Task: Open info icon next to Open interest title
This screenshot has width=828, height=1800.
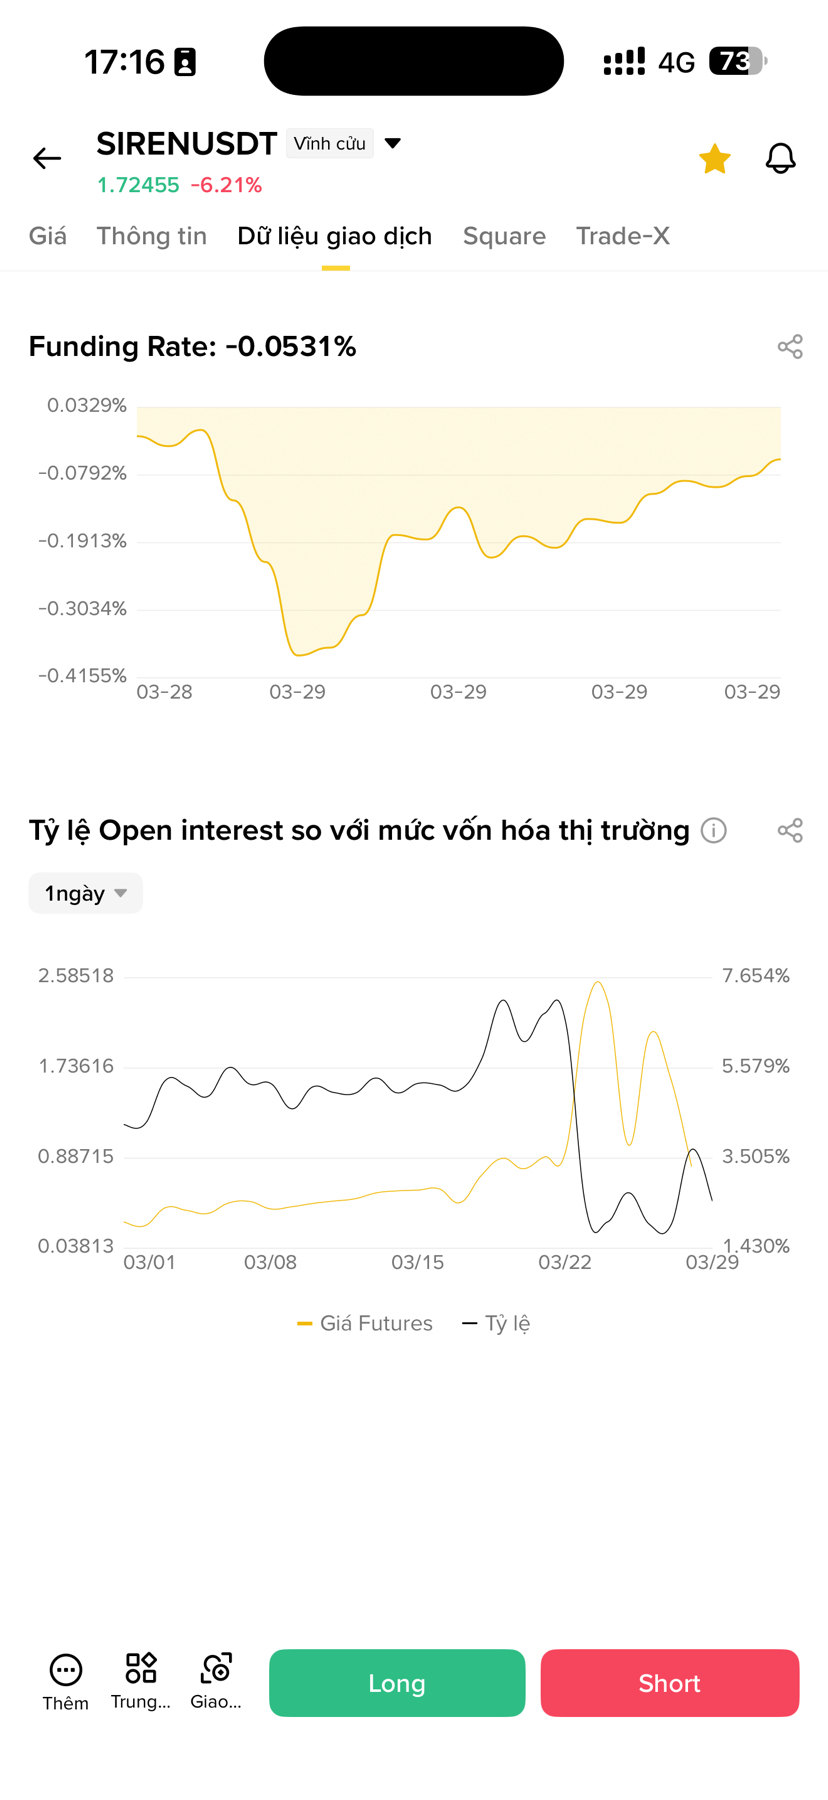Action: (713, 831)
